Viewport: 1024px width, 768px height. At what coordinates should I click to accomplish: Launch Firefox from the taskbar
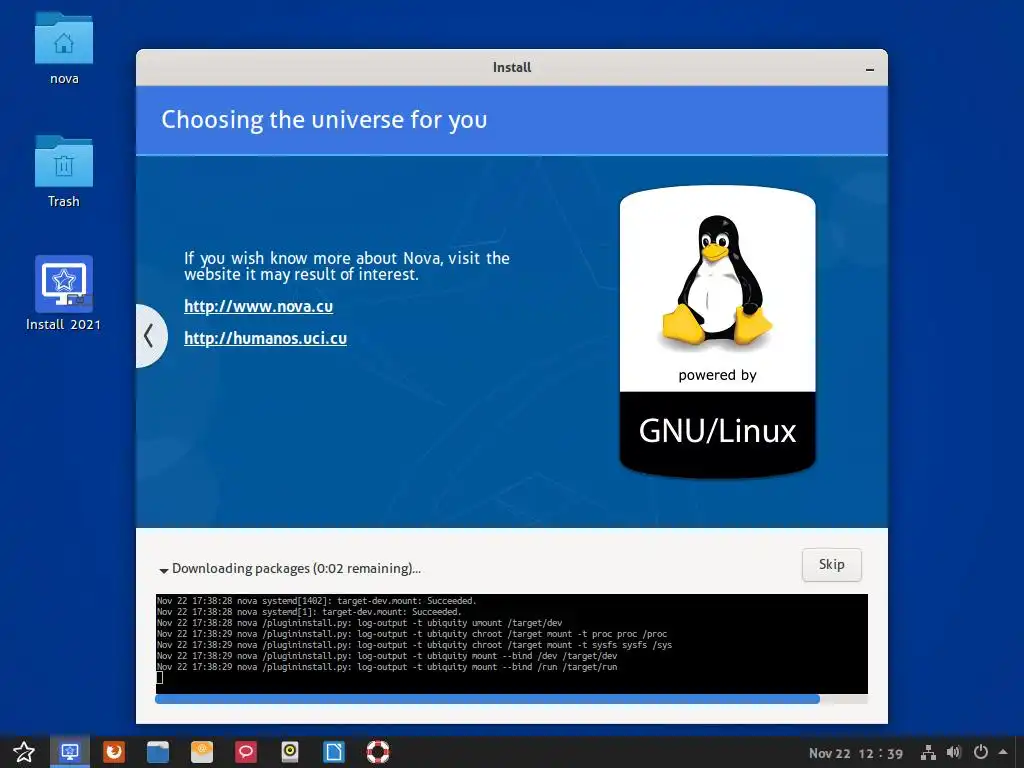(114, 752)
